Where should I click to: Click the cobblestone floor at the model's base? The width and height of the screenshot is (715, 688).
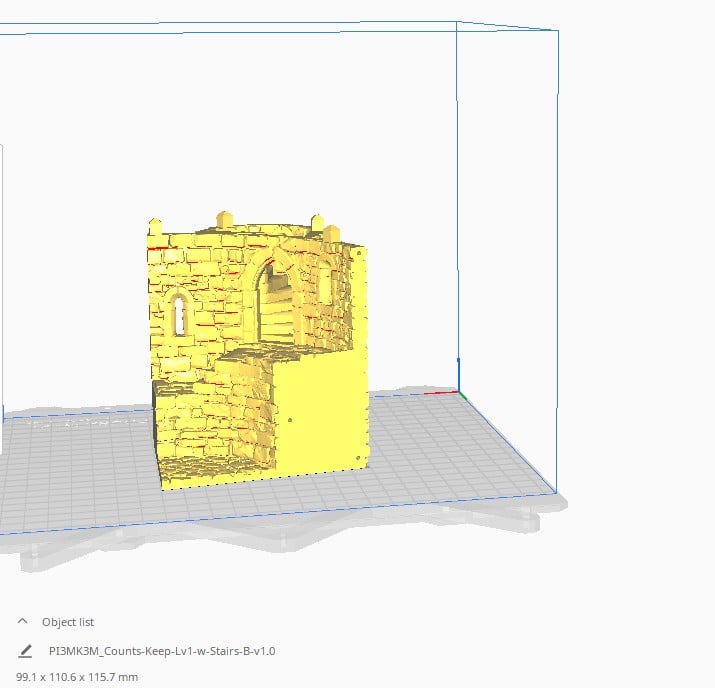210,468
